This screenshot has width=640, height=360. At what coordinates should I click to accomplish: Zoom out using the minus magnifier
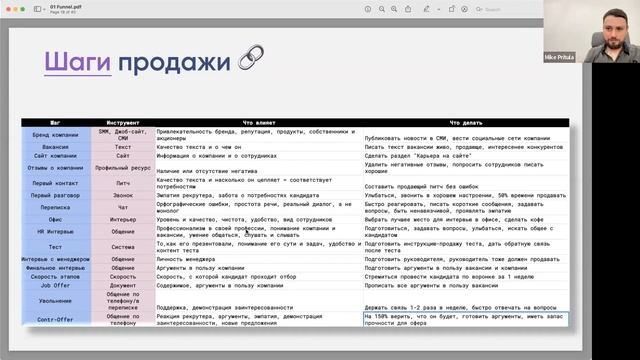(x=382, y=9)
